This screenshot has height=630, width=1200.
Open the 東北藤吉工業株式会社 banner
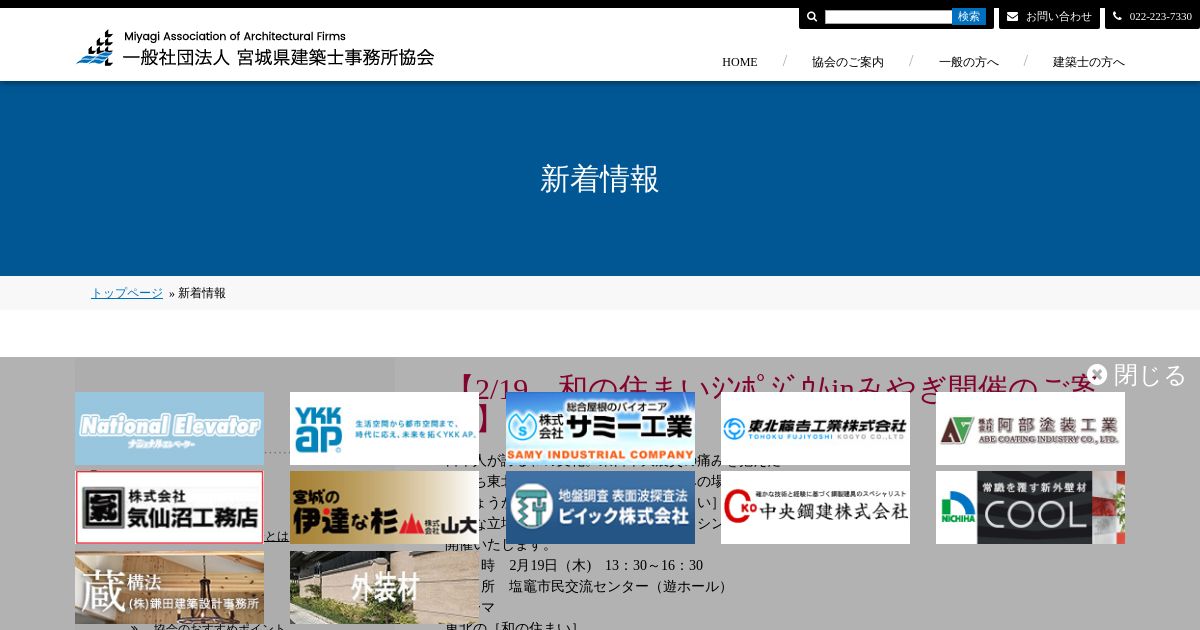point(815,428)
